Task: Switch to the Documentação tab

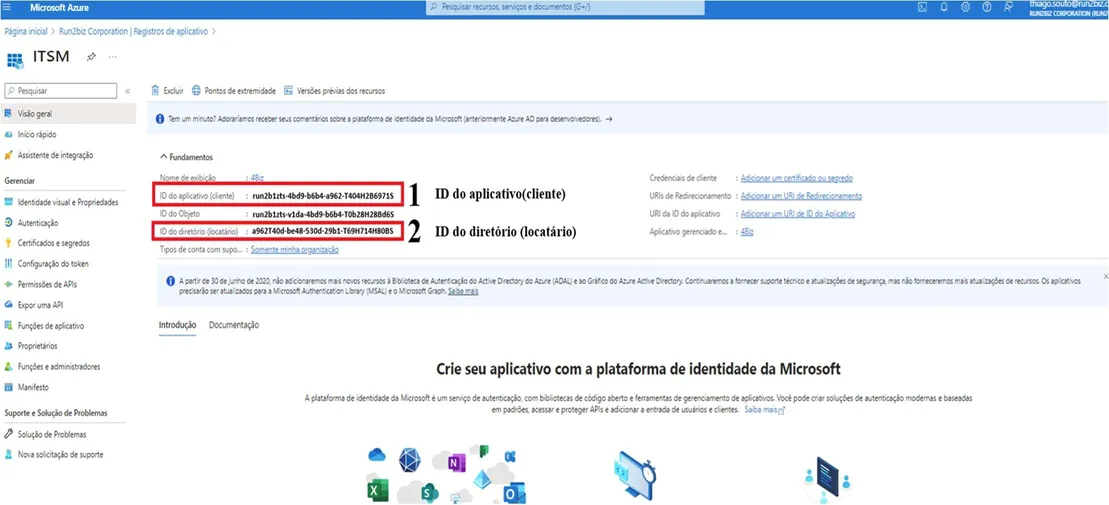Action: [234, 325]
